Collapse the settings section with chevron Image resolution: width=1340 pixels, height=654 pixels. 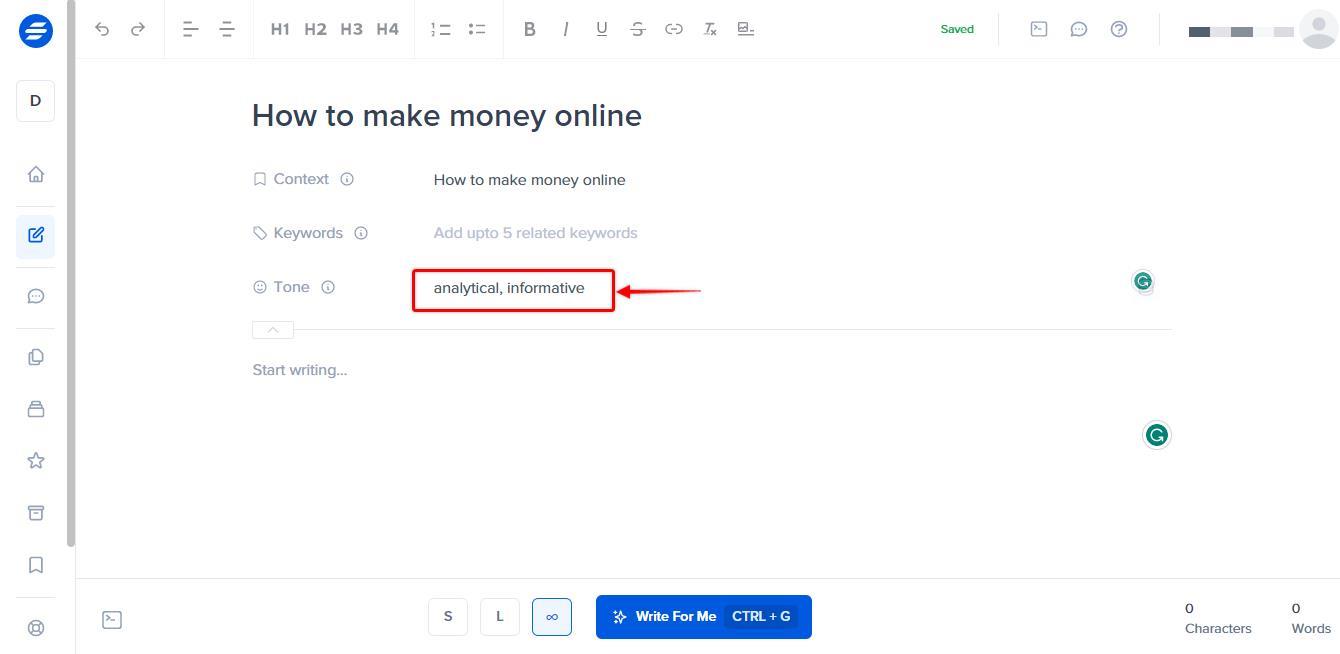(x=273, y=330)
